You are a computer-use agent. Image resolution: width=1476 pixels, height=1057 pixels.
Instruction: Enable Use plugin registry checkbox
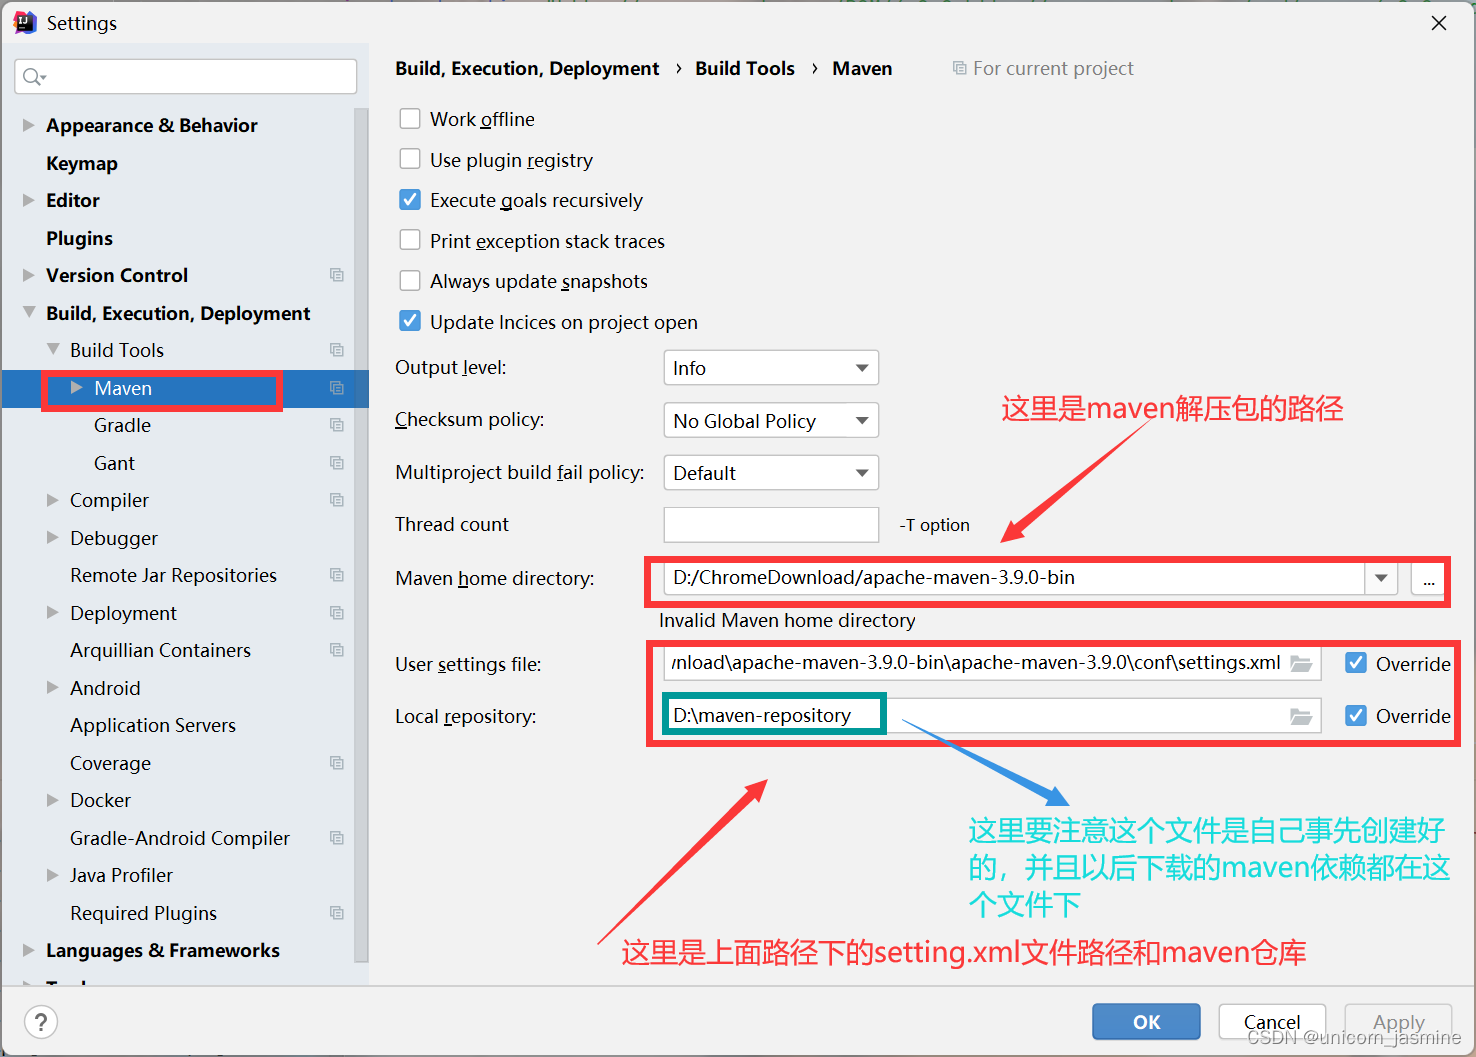click(x=410, y=159)
